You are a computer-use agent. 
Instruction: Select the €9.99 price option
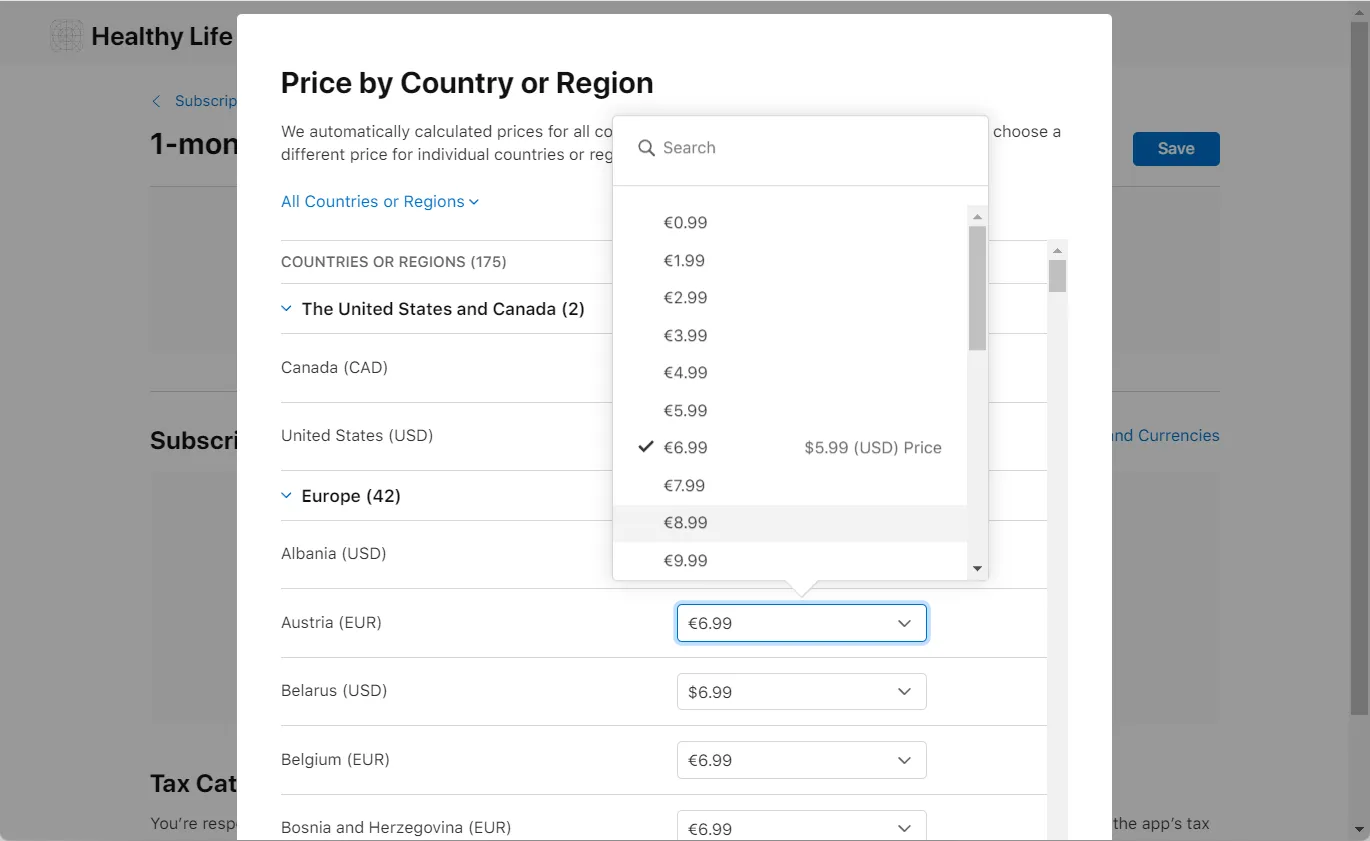pyautogui.click(x=685, y=560)
